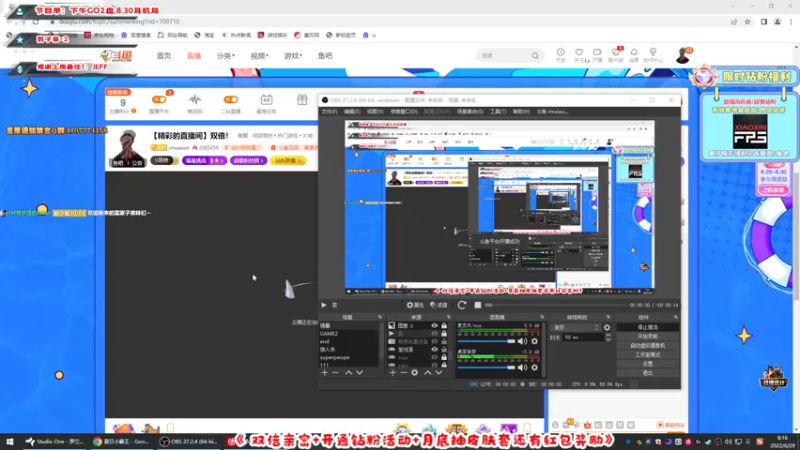
Task: Go to 鱼吧 tab on Douyu site
Action: pos(325,56)
